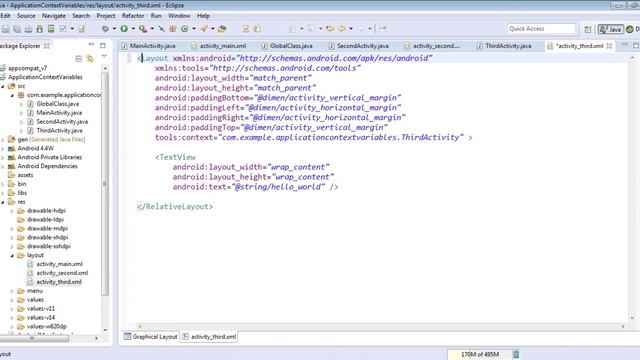Image resolution: width=640 pixels, height=360 pixels.
Task: Open the Window menu
Action: pyautogui.click(x=179, y=16)
